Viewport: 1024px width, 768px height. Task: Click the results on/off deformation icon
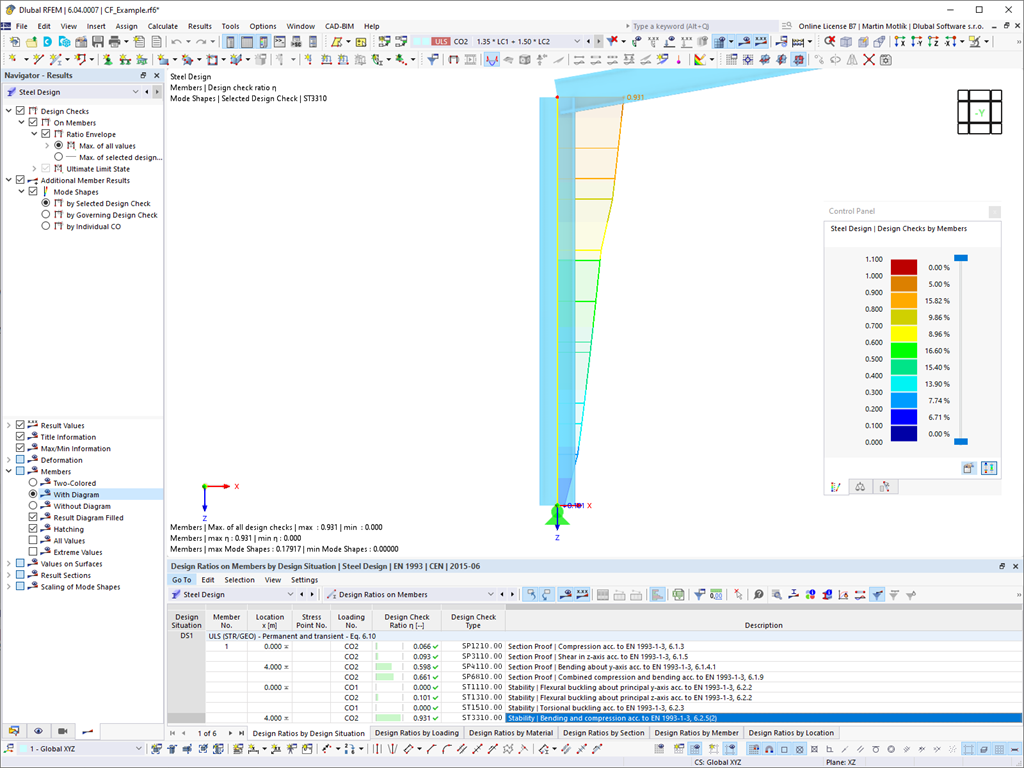tap(492, 60)
